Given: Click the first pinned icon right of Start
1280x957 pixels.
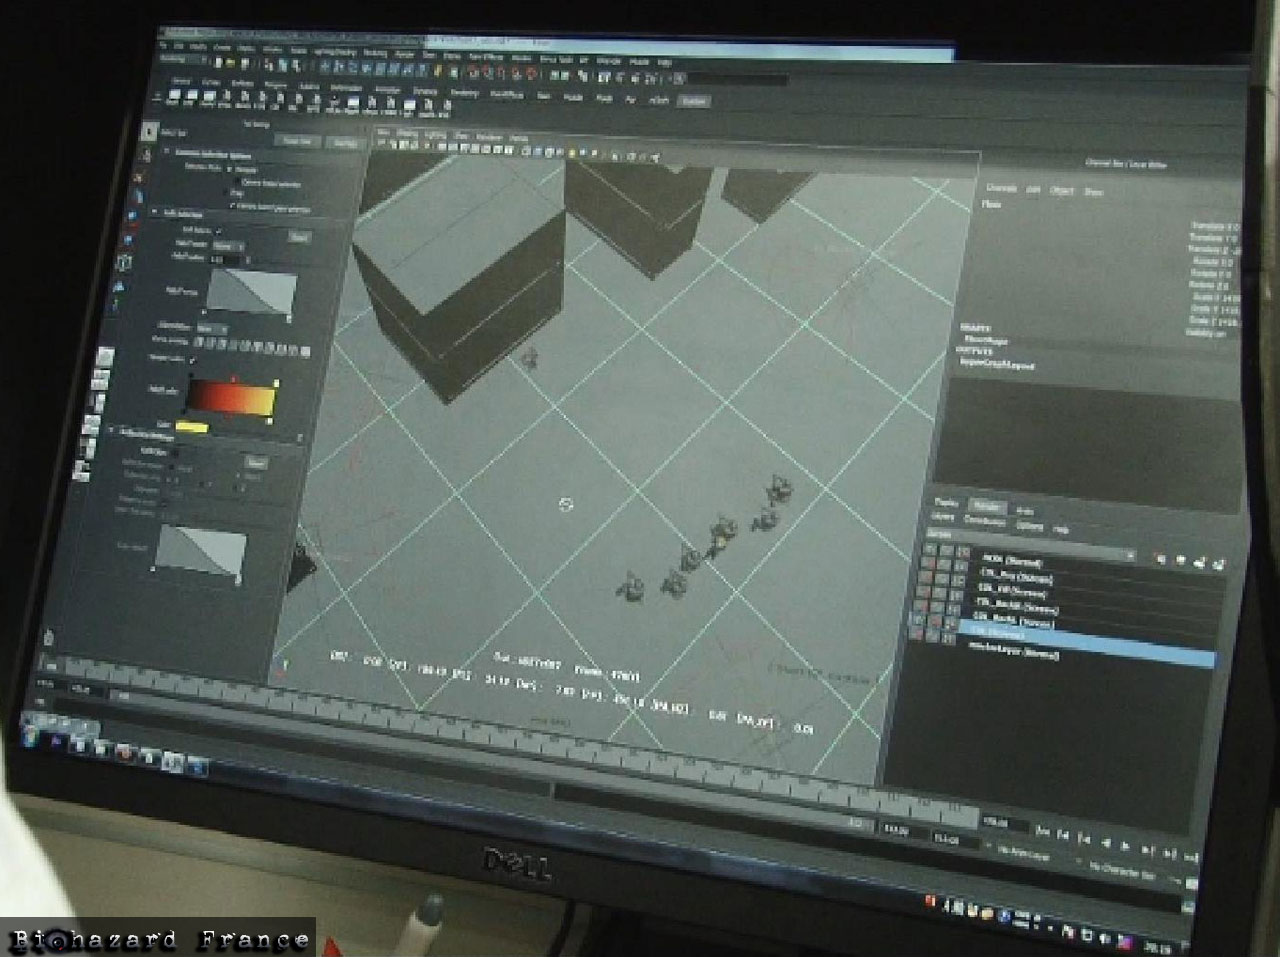Looking at the screenshot, I should [x=55, y=741].
